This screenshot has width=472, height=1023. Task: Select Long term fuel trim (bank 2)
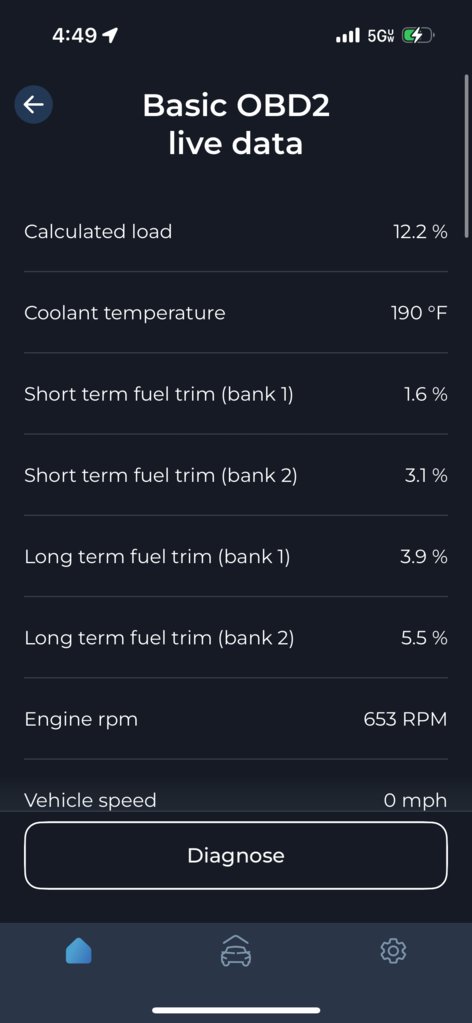tap(236, 637)
